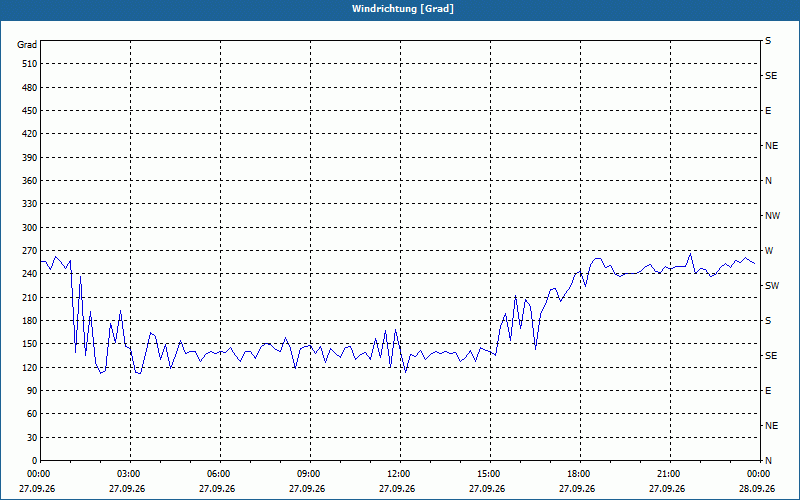The image size is (800, 500).
Task: Pick the 18:00 time label
Action: (579, 474)
